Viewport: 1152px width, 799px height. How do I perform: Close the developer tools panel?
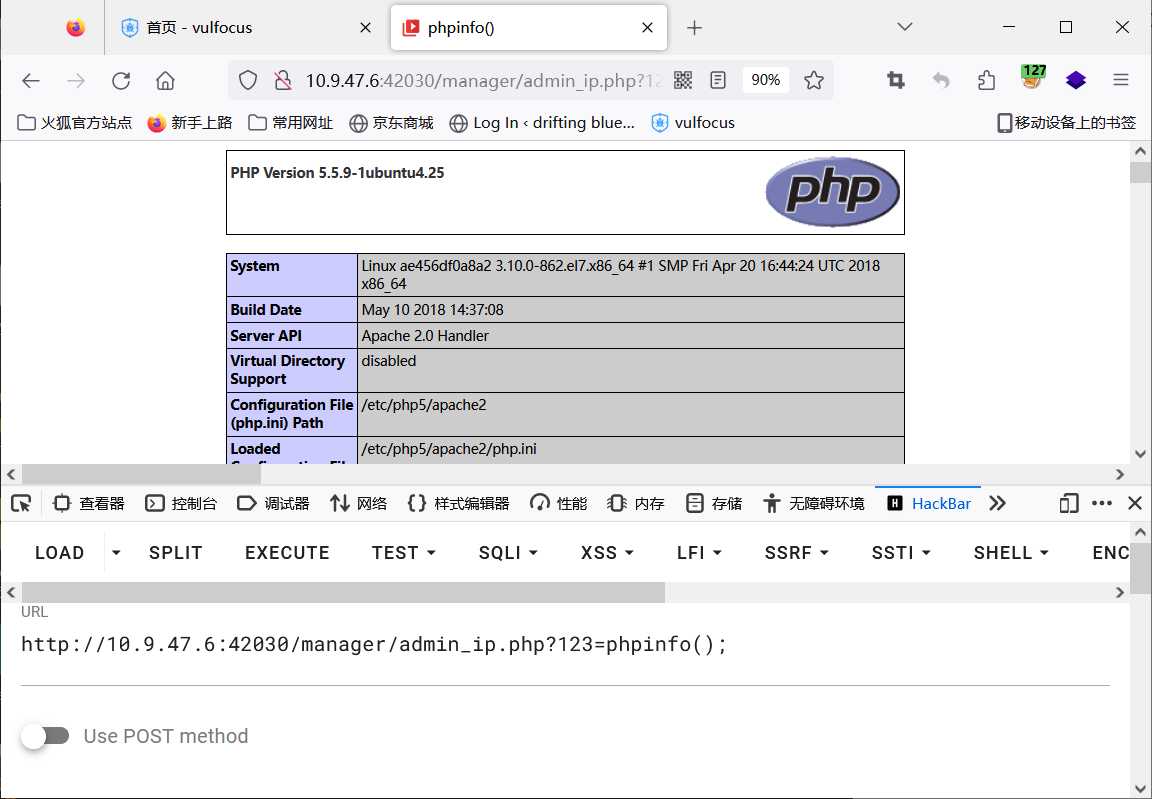(x=1135, y=504)
